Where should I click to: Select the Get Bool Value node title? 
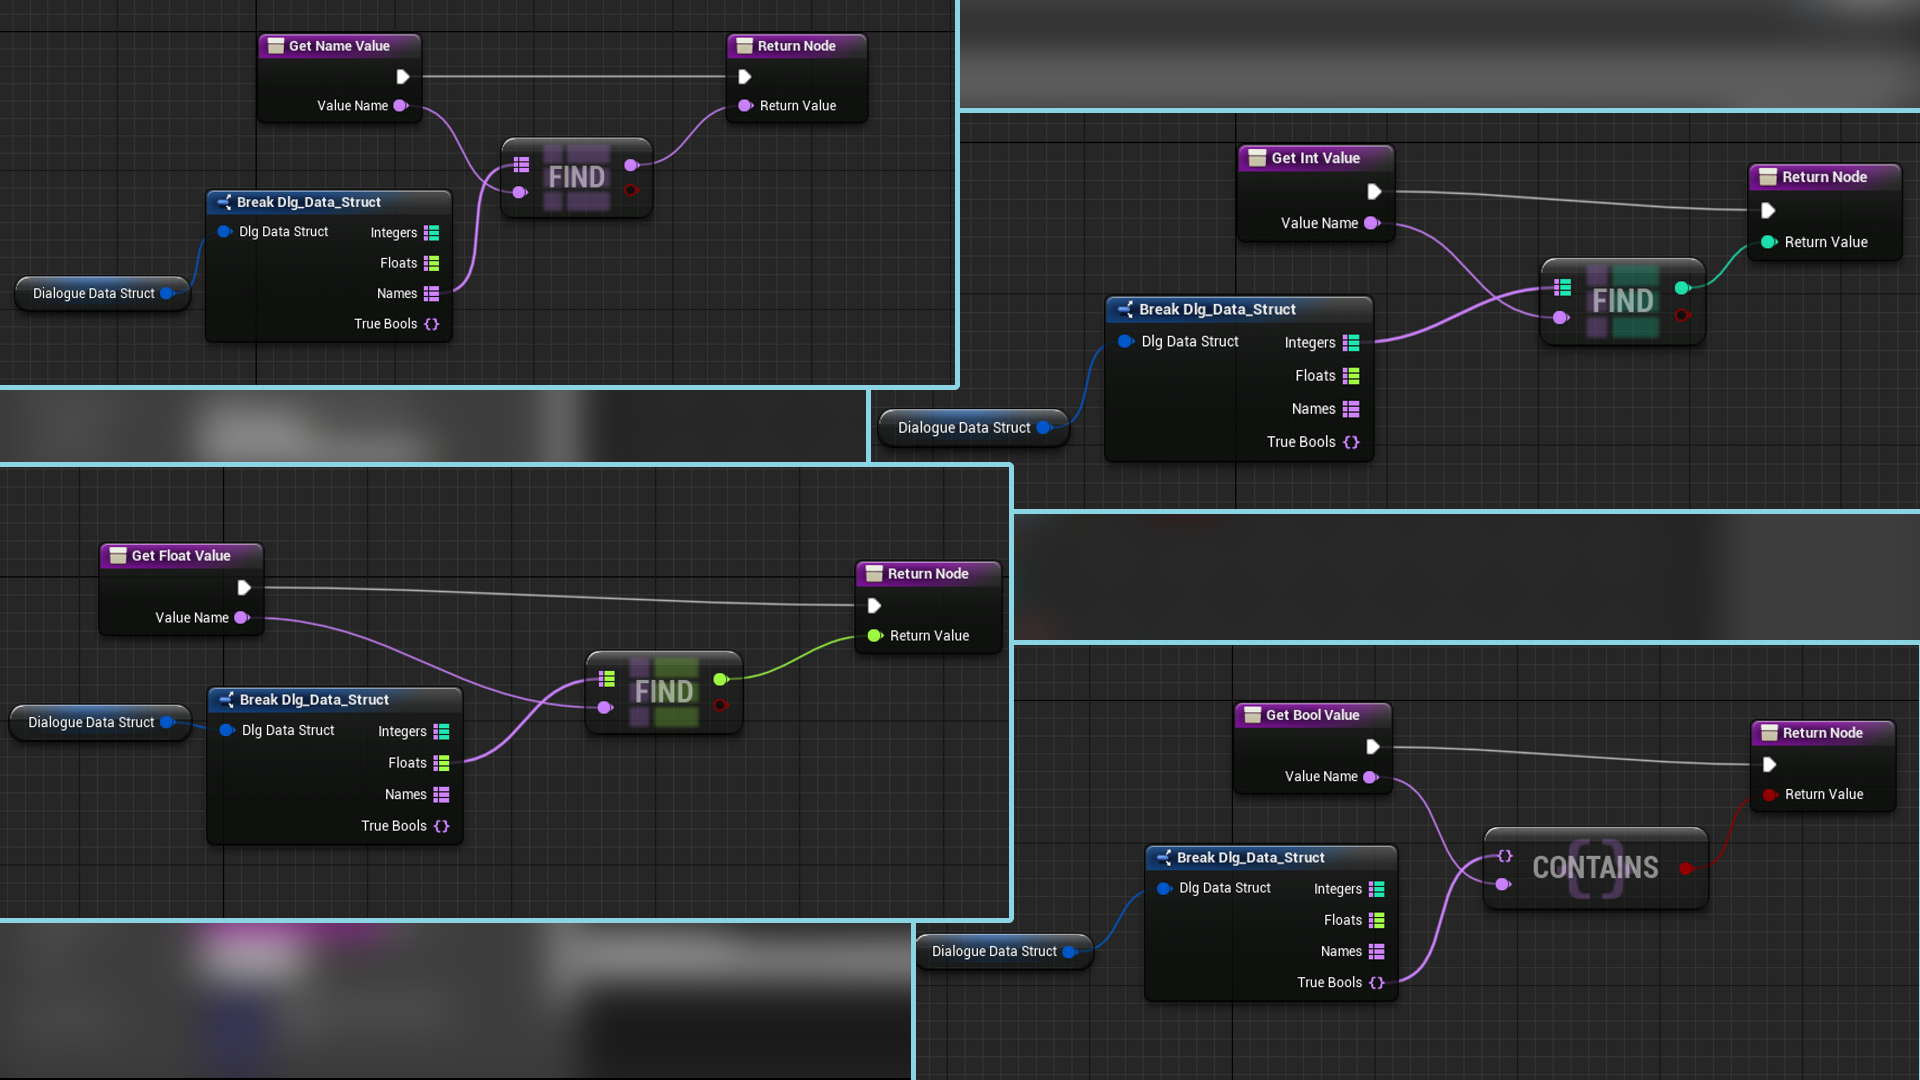tap(1312, 715)
